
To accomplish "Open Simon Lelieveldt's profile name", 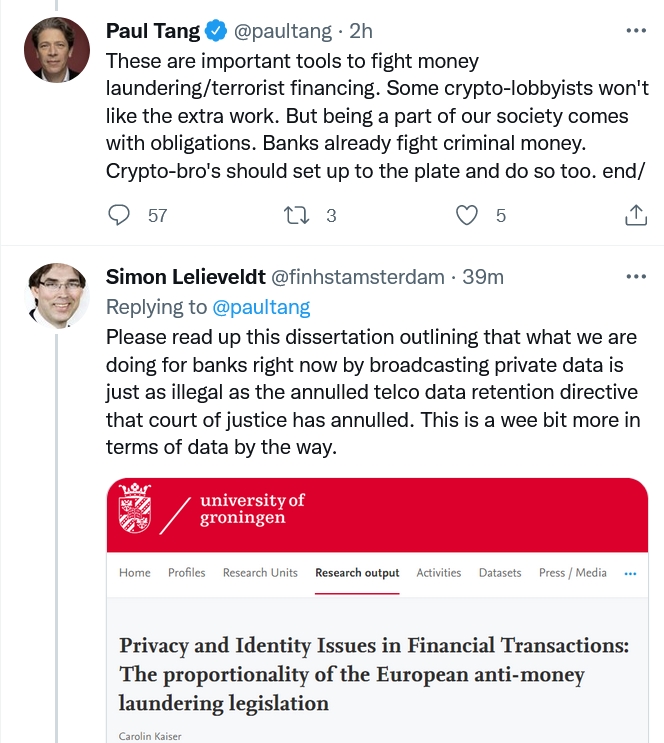I will point(185,277).
